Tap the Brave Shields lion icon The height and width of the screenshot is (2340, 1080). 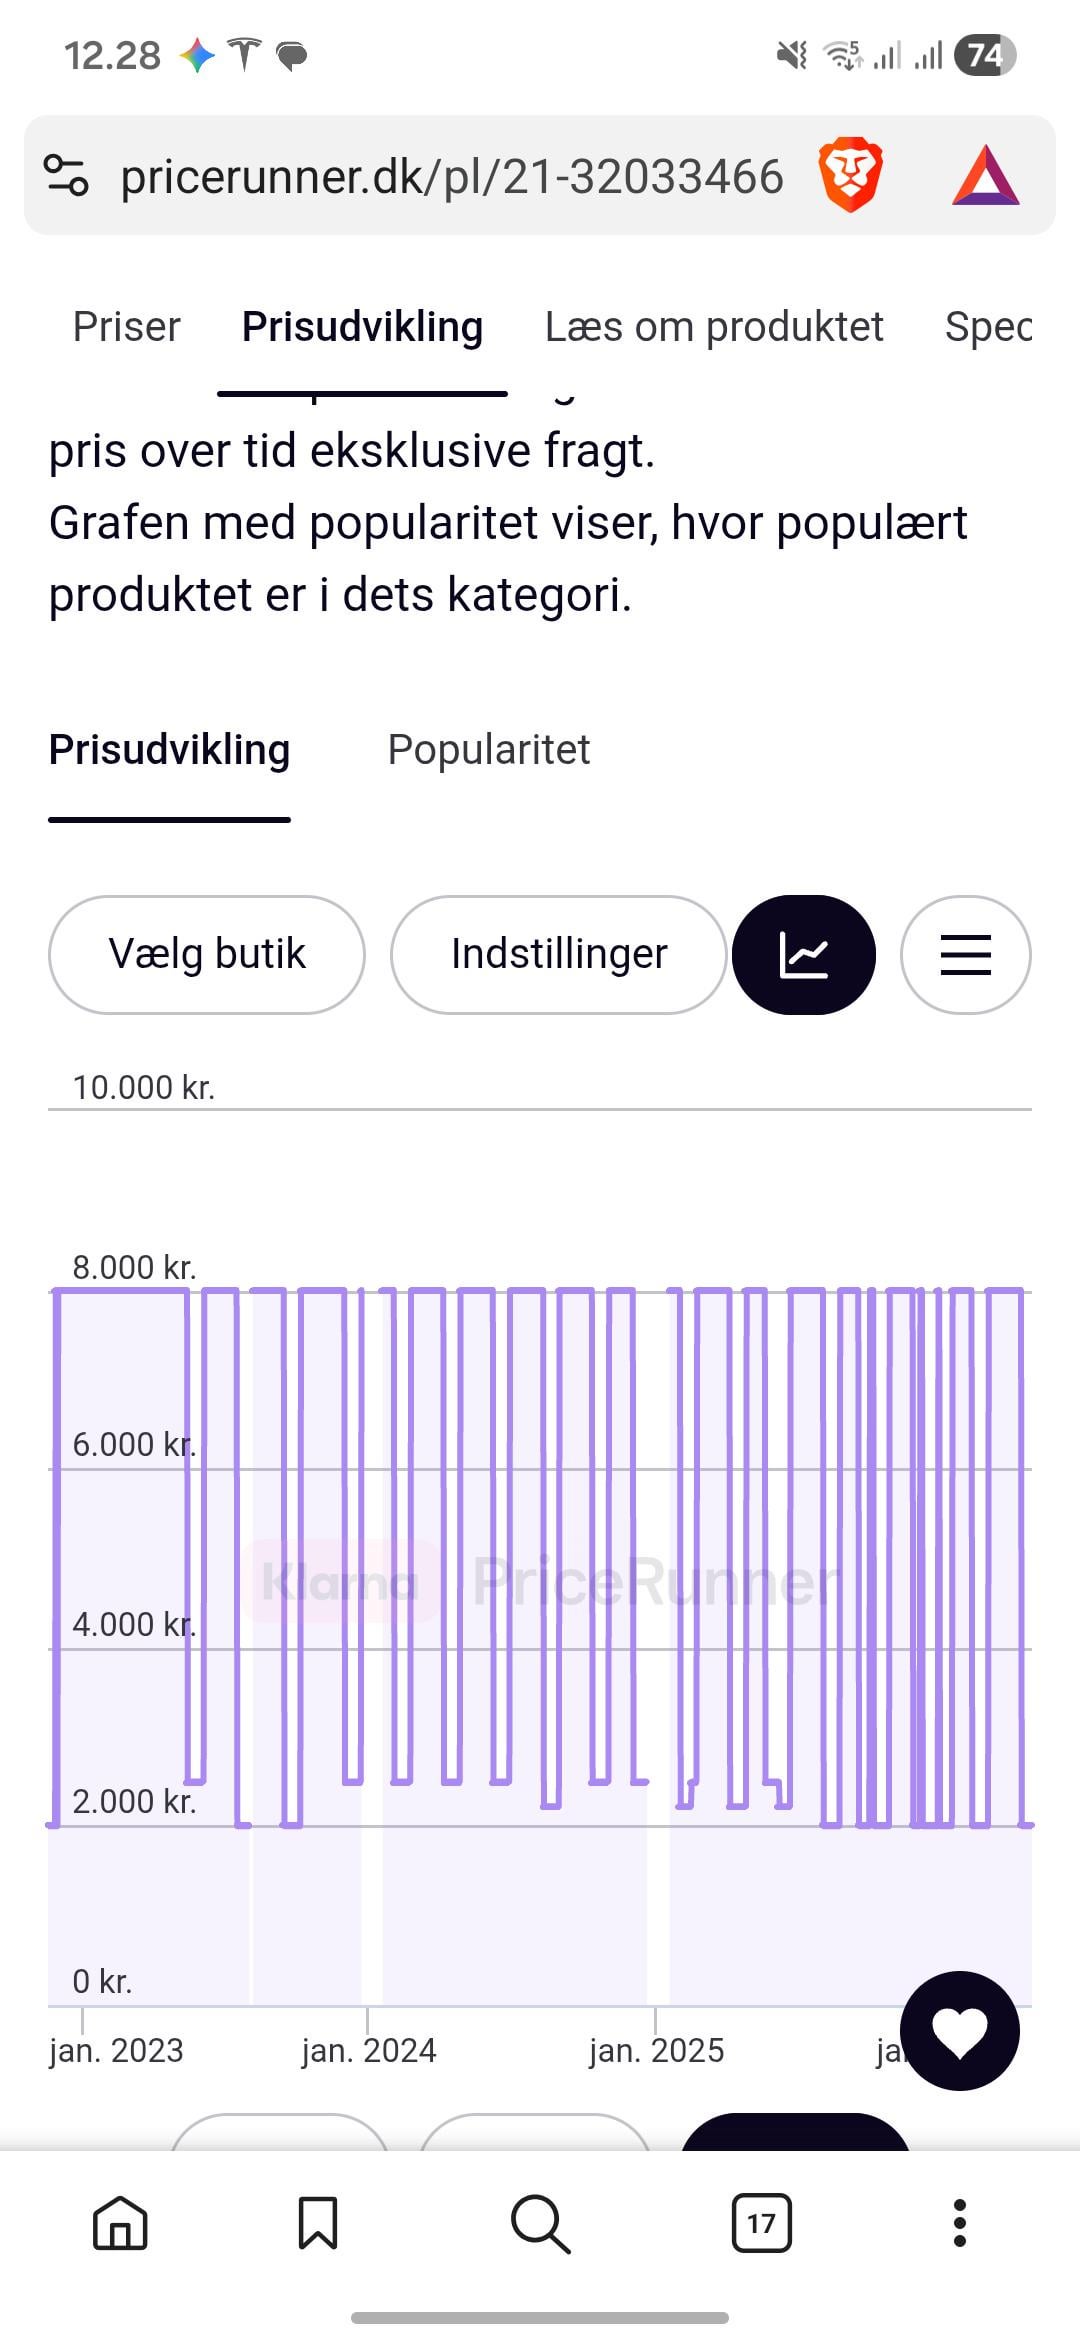tap(850, 175)
